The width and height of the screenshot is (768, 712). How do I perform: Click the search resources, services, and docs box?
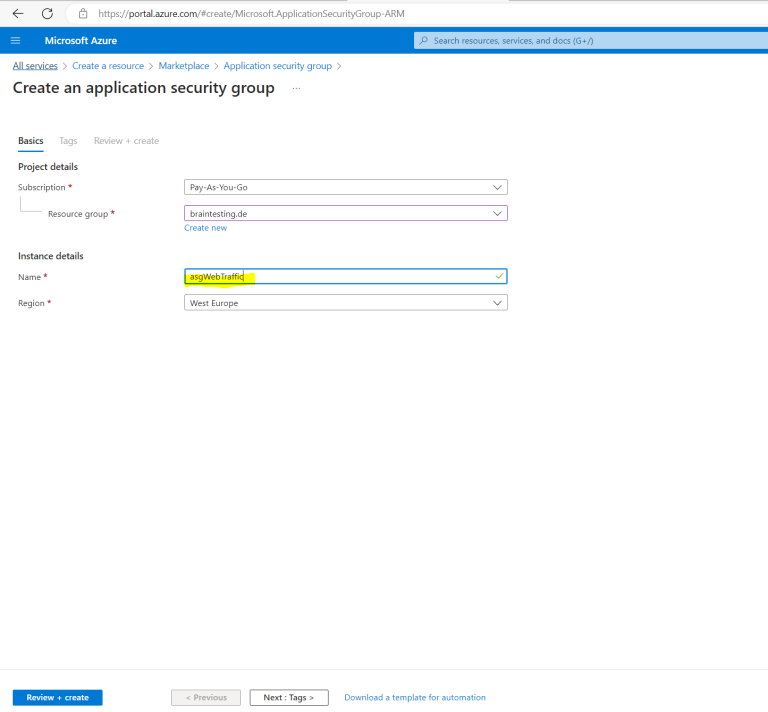[x=590, y=41]
